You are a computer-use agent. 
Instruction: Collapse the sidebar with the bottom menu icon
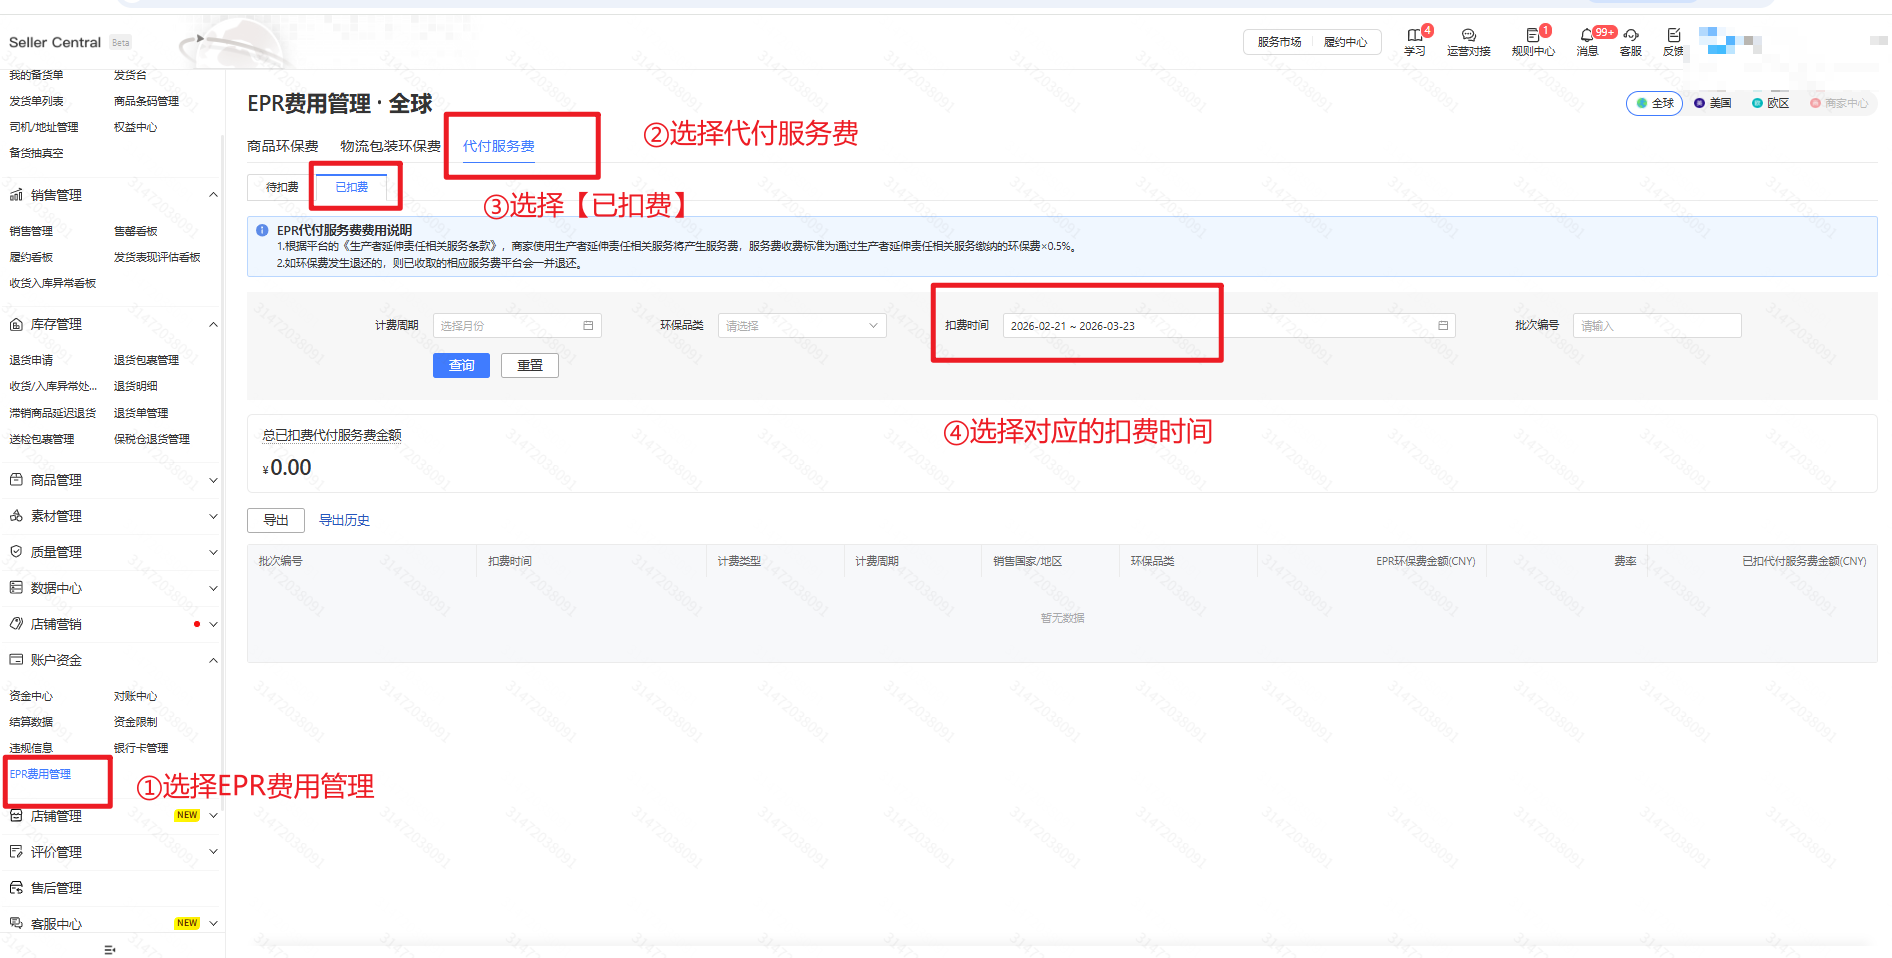[110, 949]
